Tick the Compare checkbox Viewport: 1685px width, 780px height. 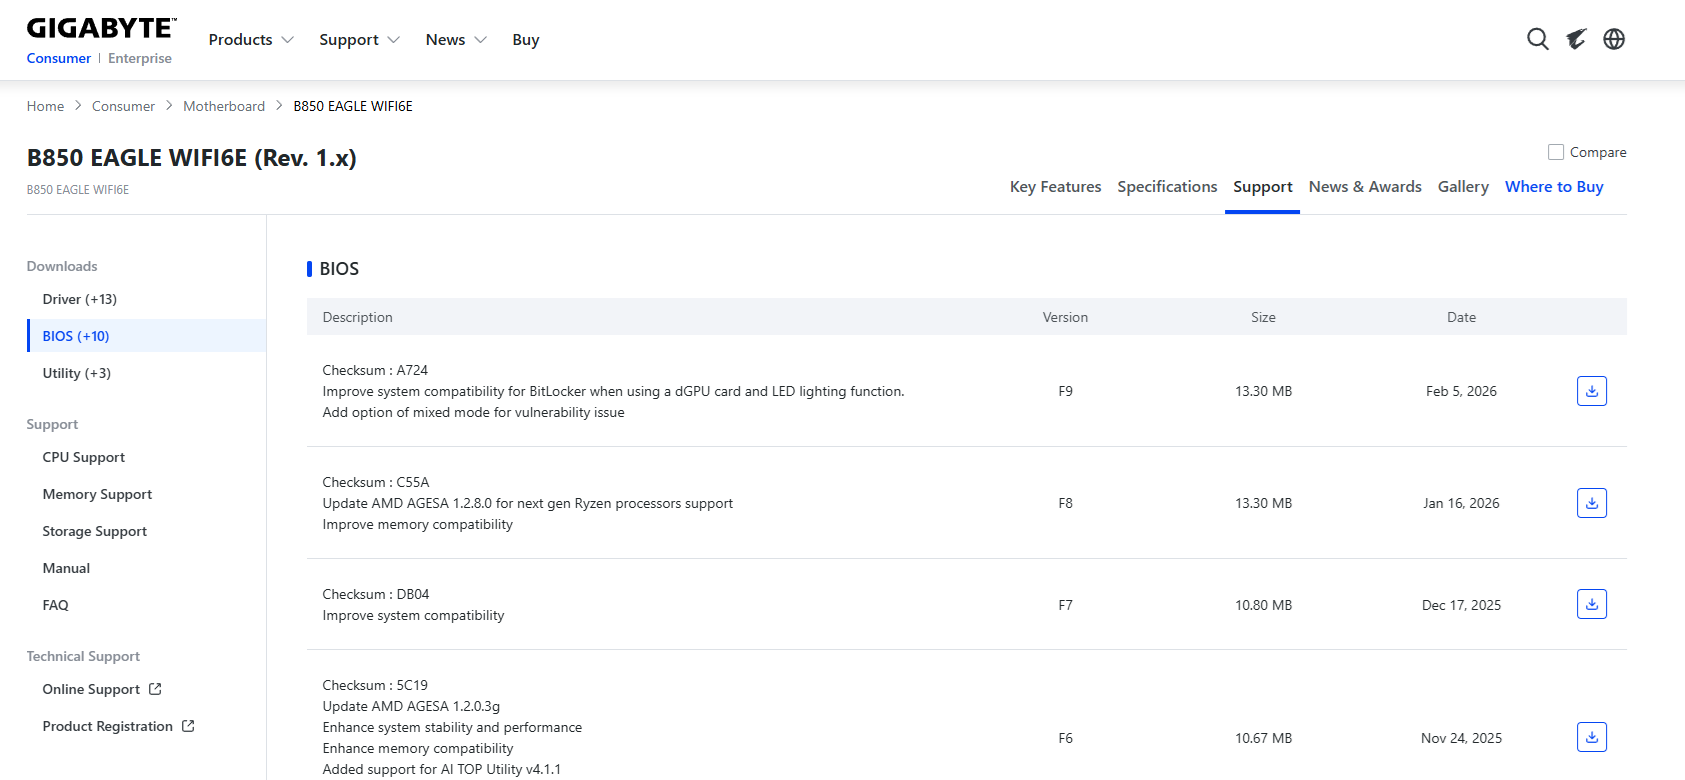pos(1556,152)
